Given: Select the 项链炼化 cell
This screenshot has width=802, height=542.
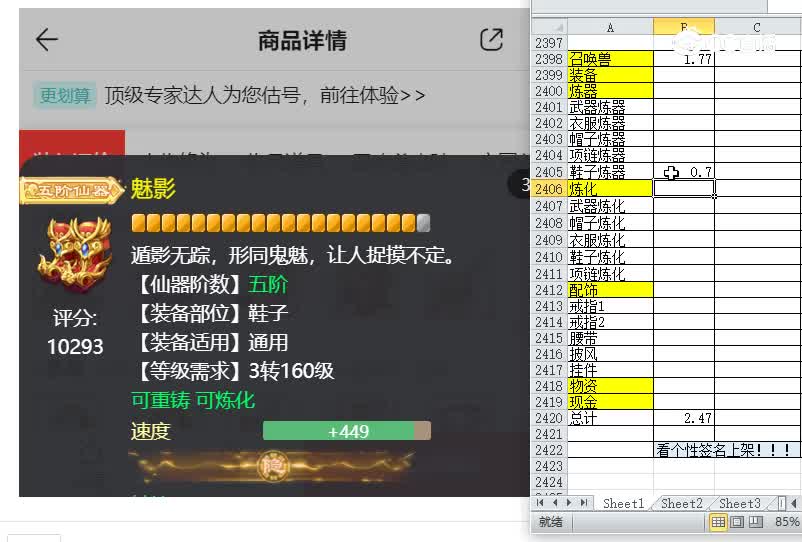Looking at the screenshot, I should coord(610,274).
